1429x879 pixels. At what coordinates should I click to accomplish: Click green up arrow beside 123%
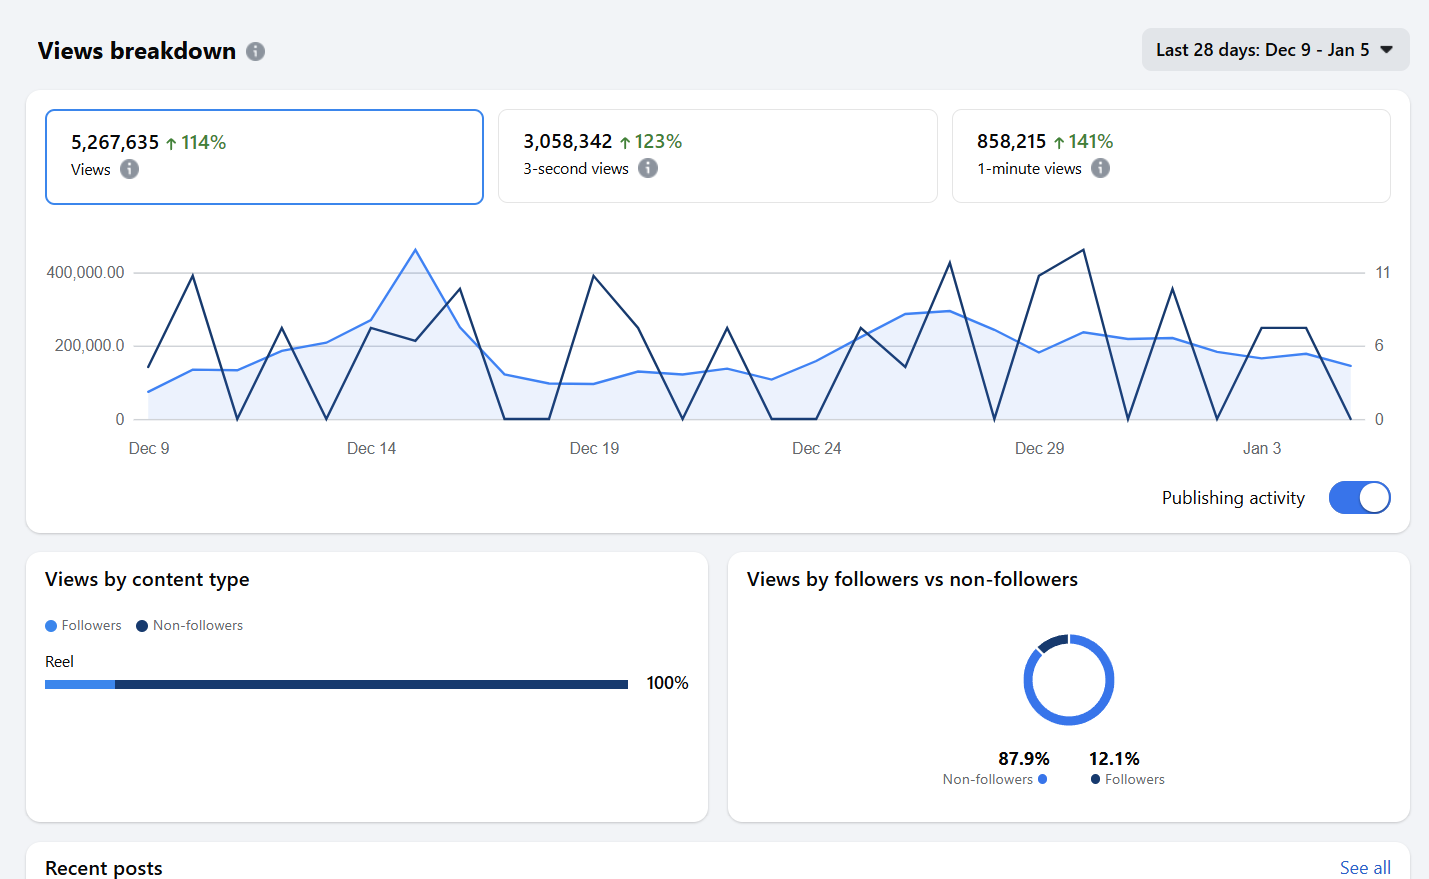coord(625,142)
